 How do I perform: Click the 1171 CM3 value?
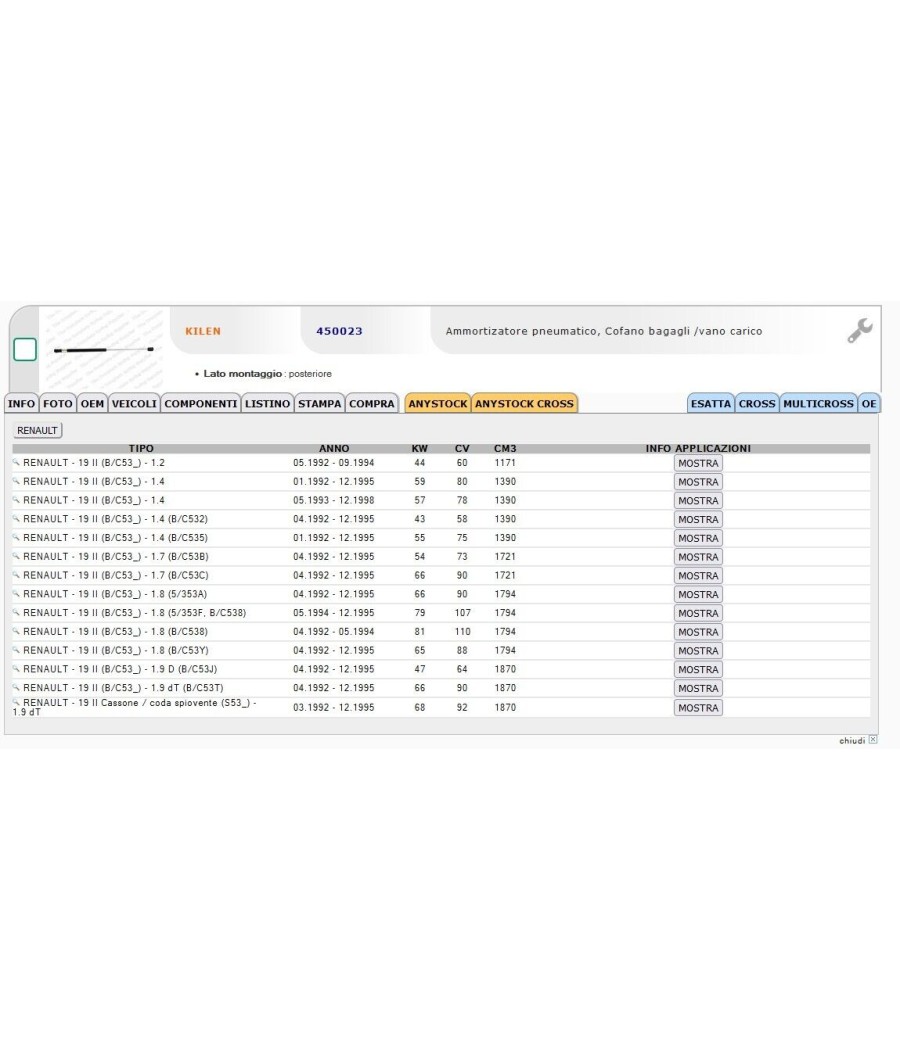505,463
